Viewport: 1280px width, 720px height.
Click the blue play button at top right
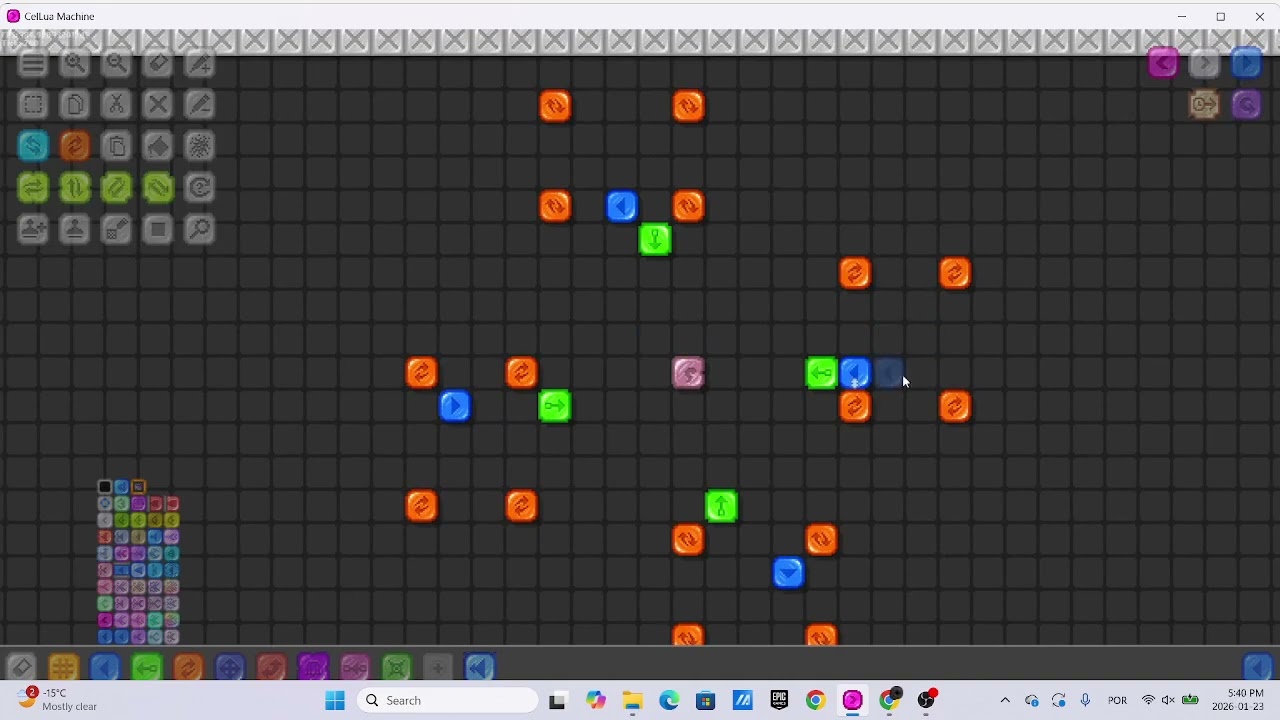pos(1246,64)
